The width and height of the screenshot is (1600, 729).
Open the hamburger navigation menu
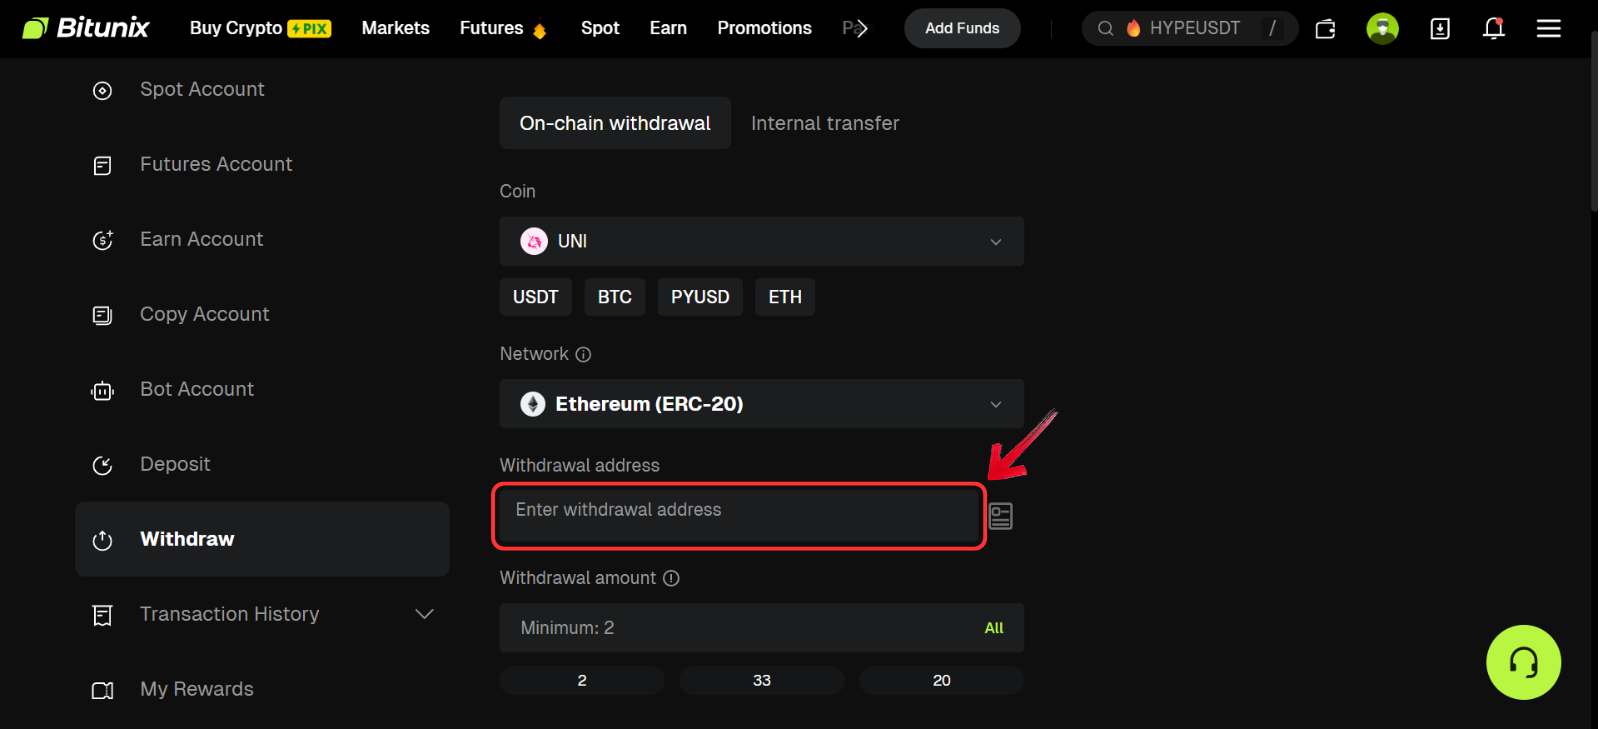[1548, 28]
